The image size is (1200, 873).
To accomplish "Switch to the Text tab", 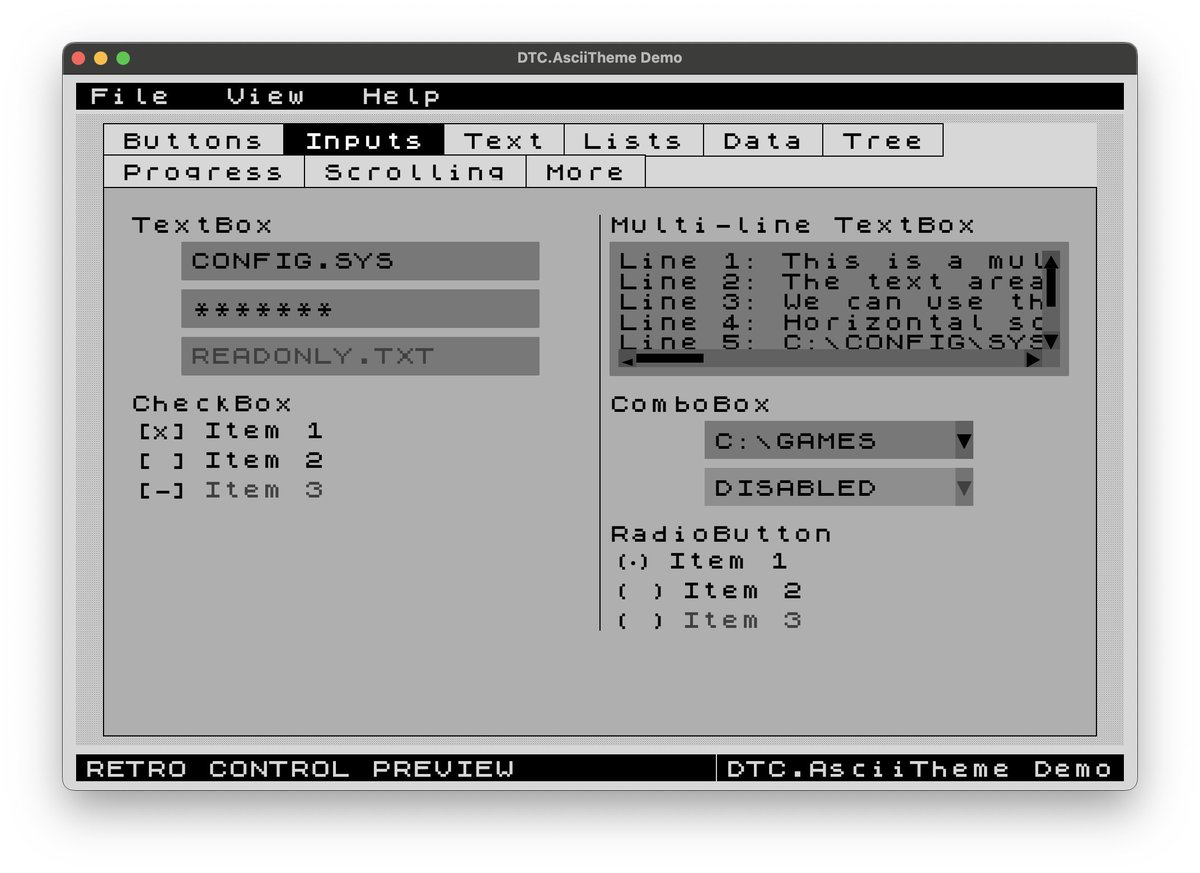I will 504,141.
